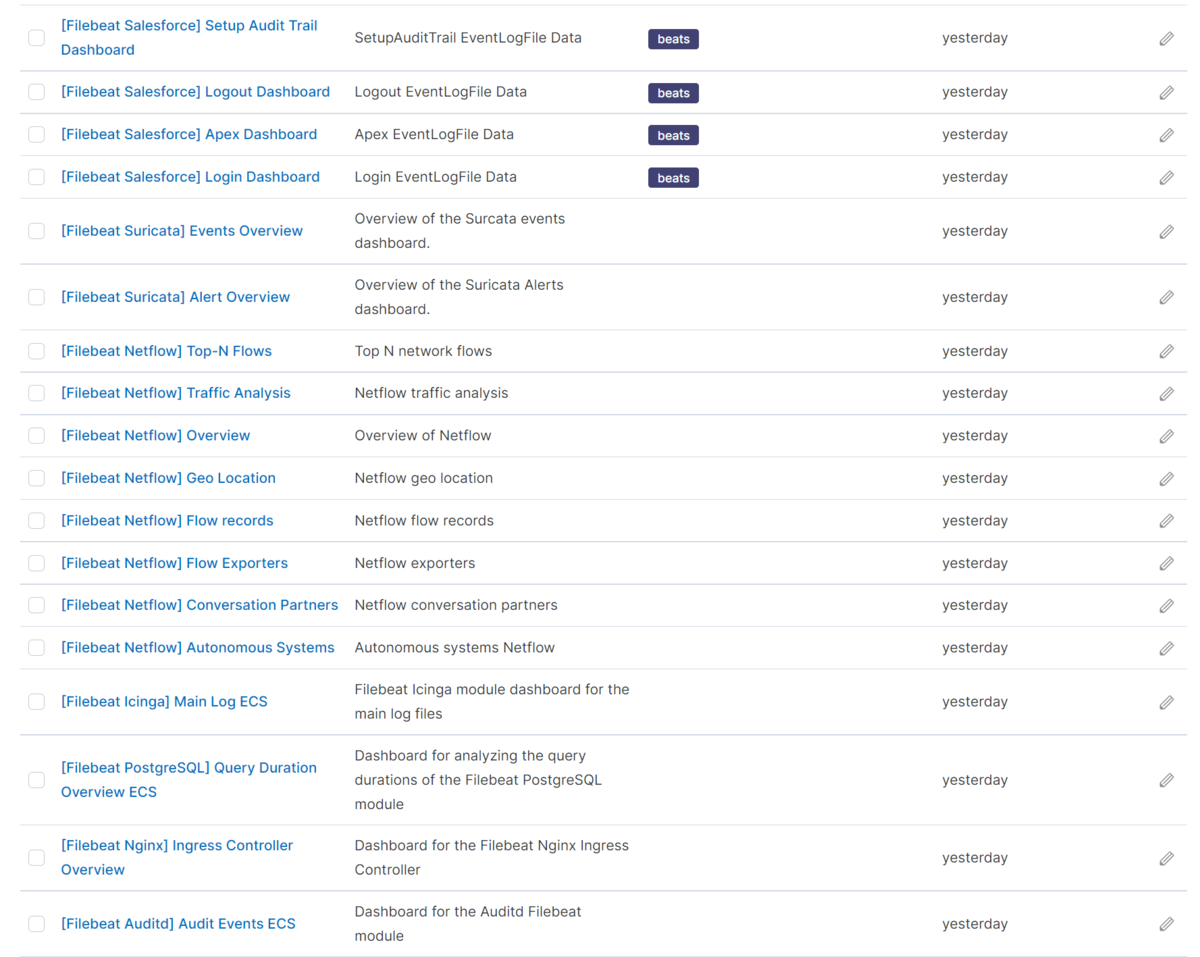Open [Filebeat Netflow] Conversation Partners dashboard

(200, 605)
